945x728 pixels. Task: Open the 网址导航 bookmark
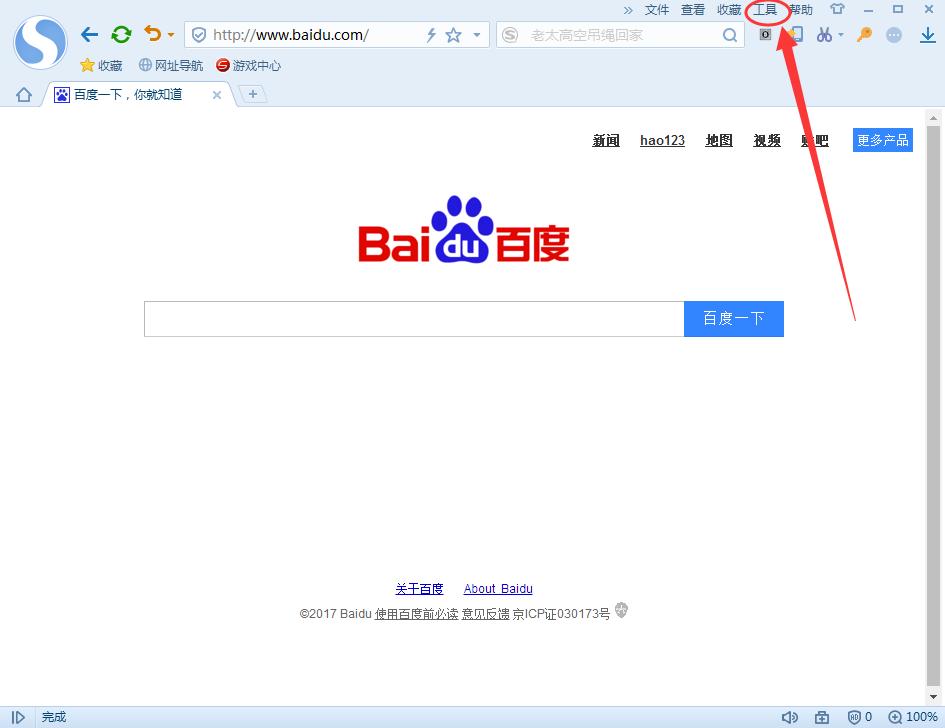pyautogui.click(x=171, y=65)
